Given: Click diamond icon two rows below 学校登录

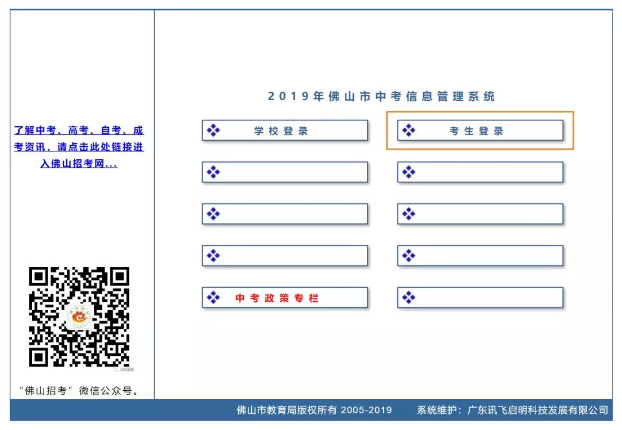Looking at the screenshot, I should click(x=212, y=214).
